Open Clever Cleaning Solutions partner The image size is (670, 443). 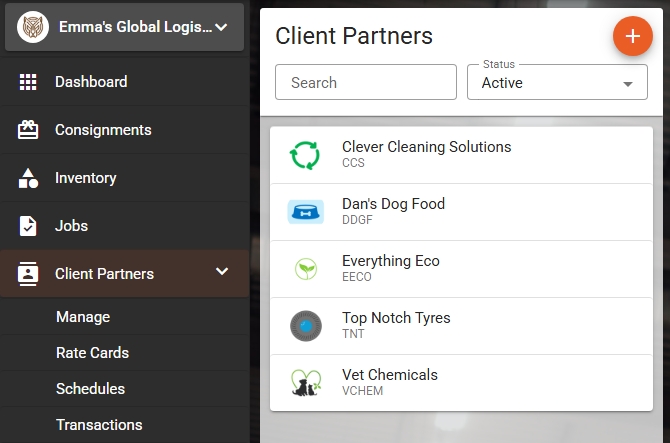click(461, 155)
